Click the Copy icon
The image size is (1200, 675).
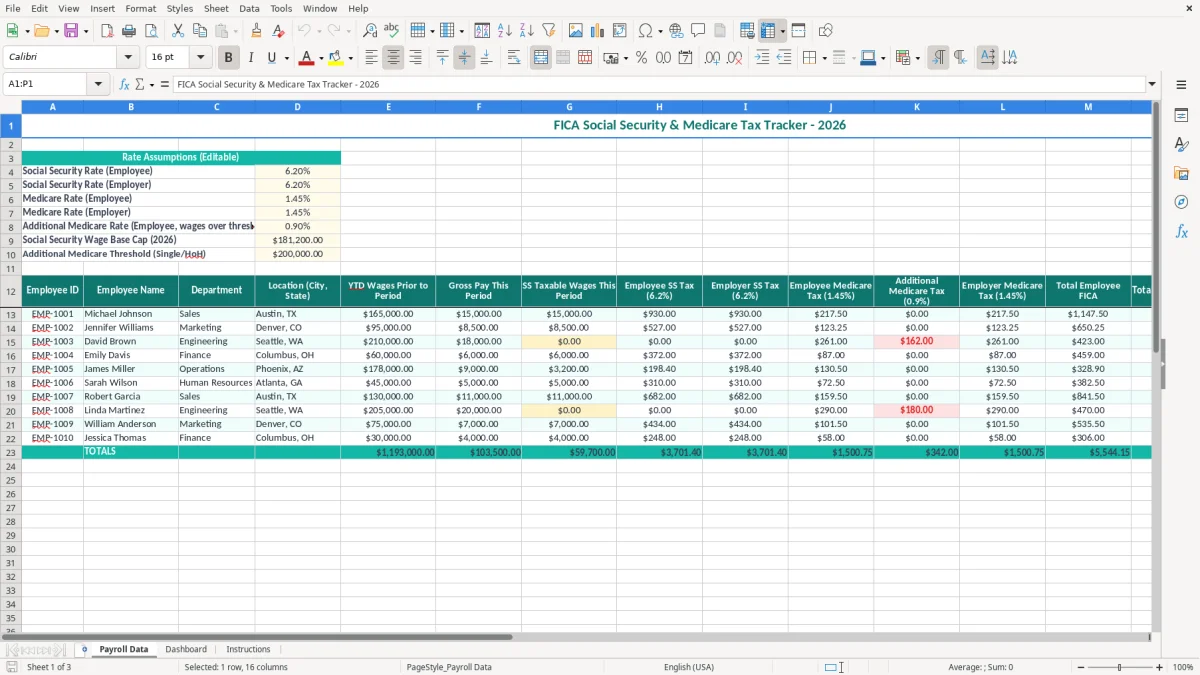click(199, 31)
